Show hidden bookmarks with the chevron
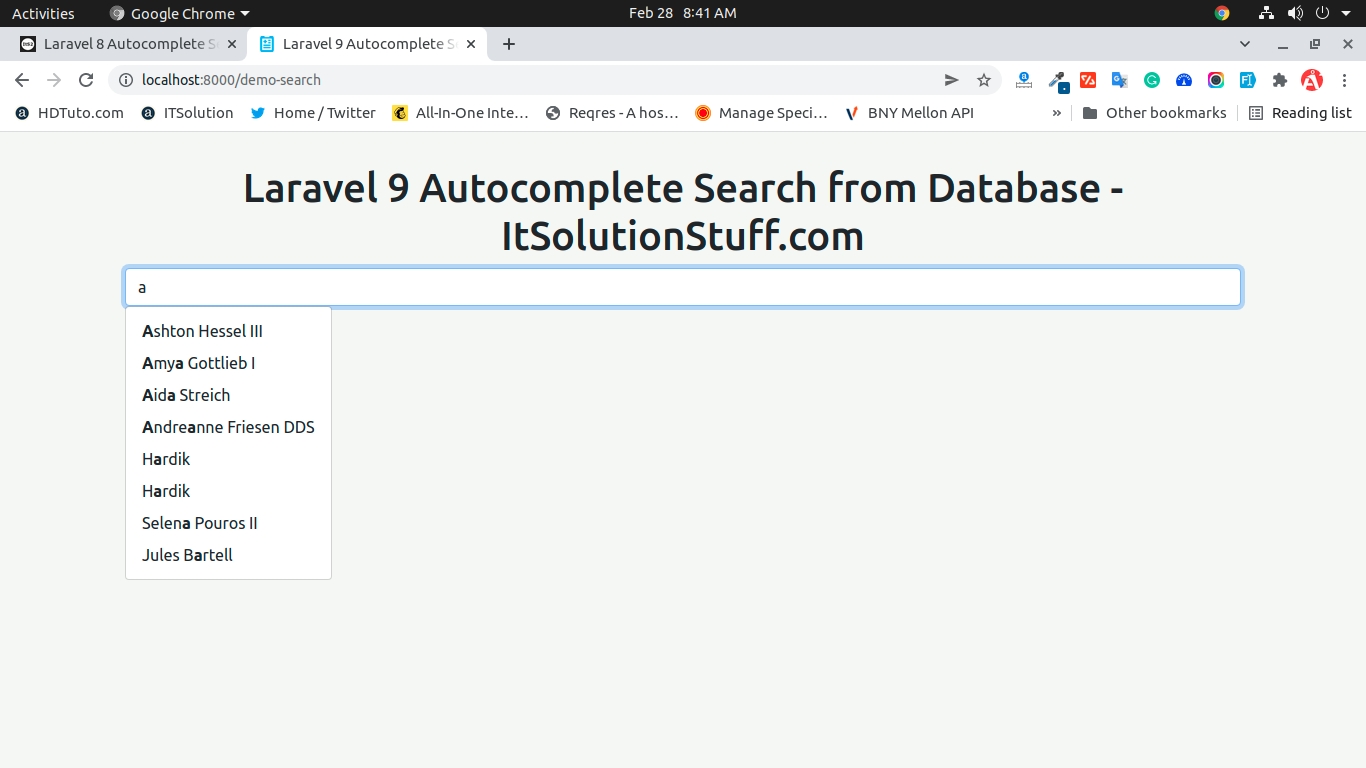The width and height of the screenshot is (1366, 768). [x=1056, y=113]
